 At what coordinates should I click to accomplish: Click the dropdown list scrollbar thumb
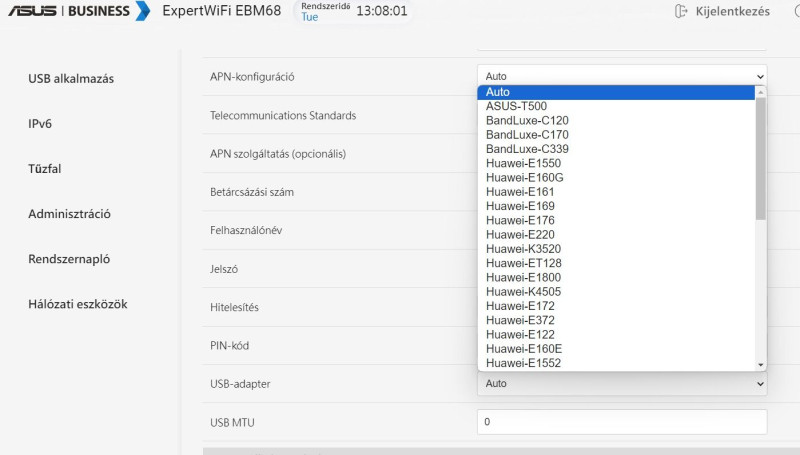tap(761, 159)
